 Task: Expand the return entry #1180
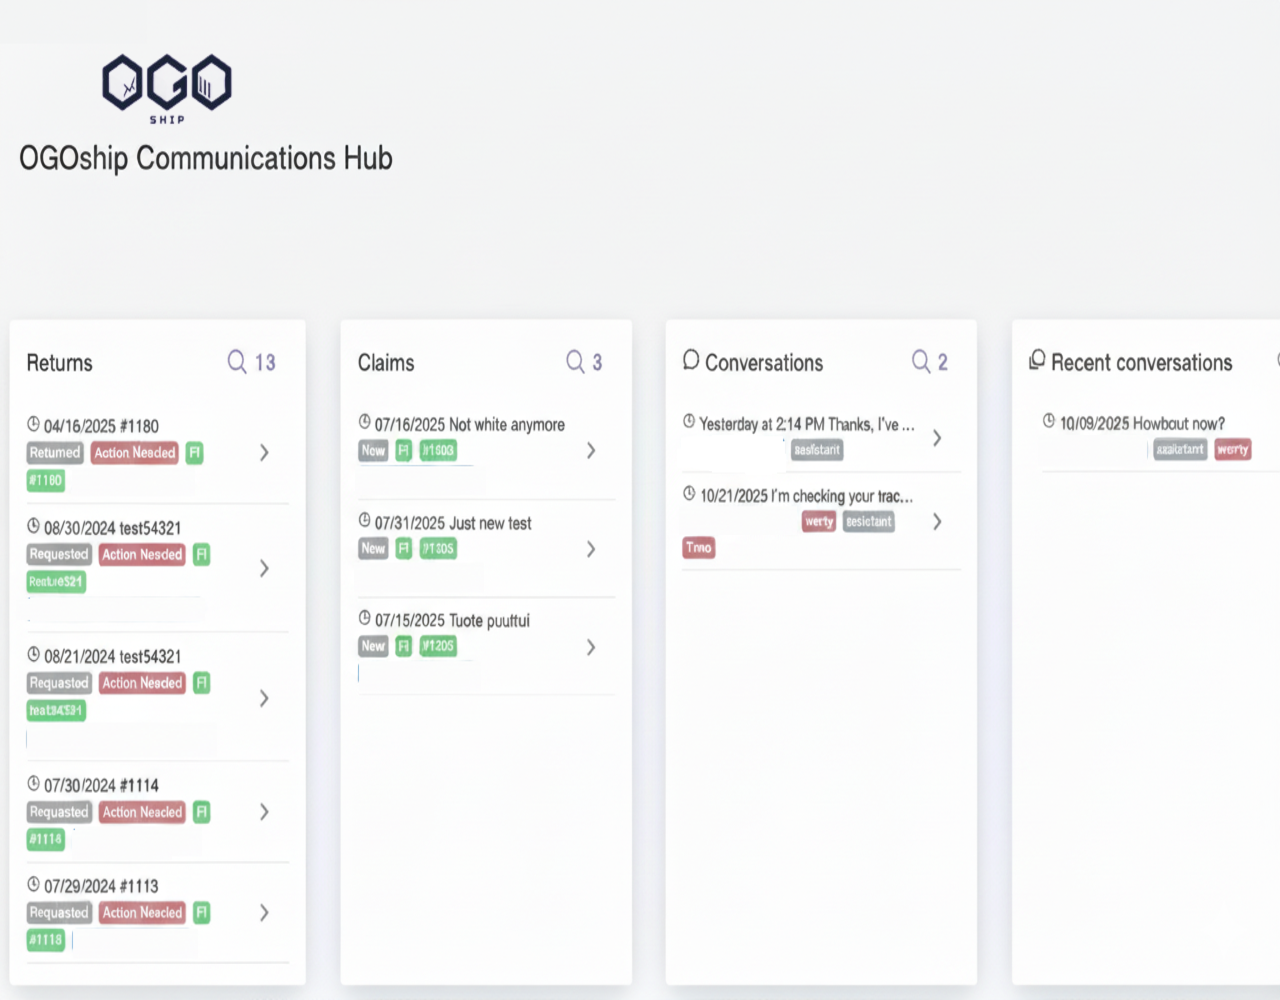click(x=264, y=452)
